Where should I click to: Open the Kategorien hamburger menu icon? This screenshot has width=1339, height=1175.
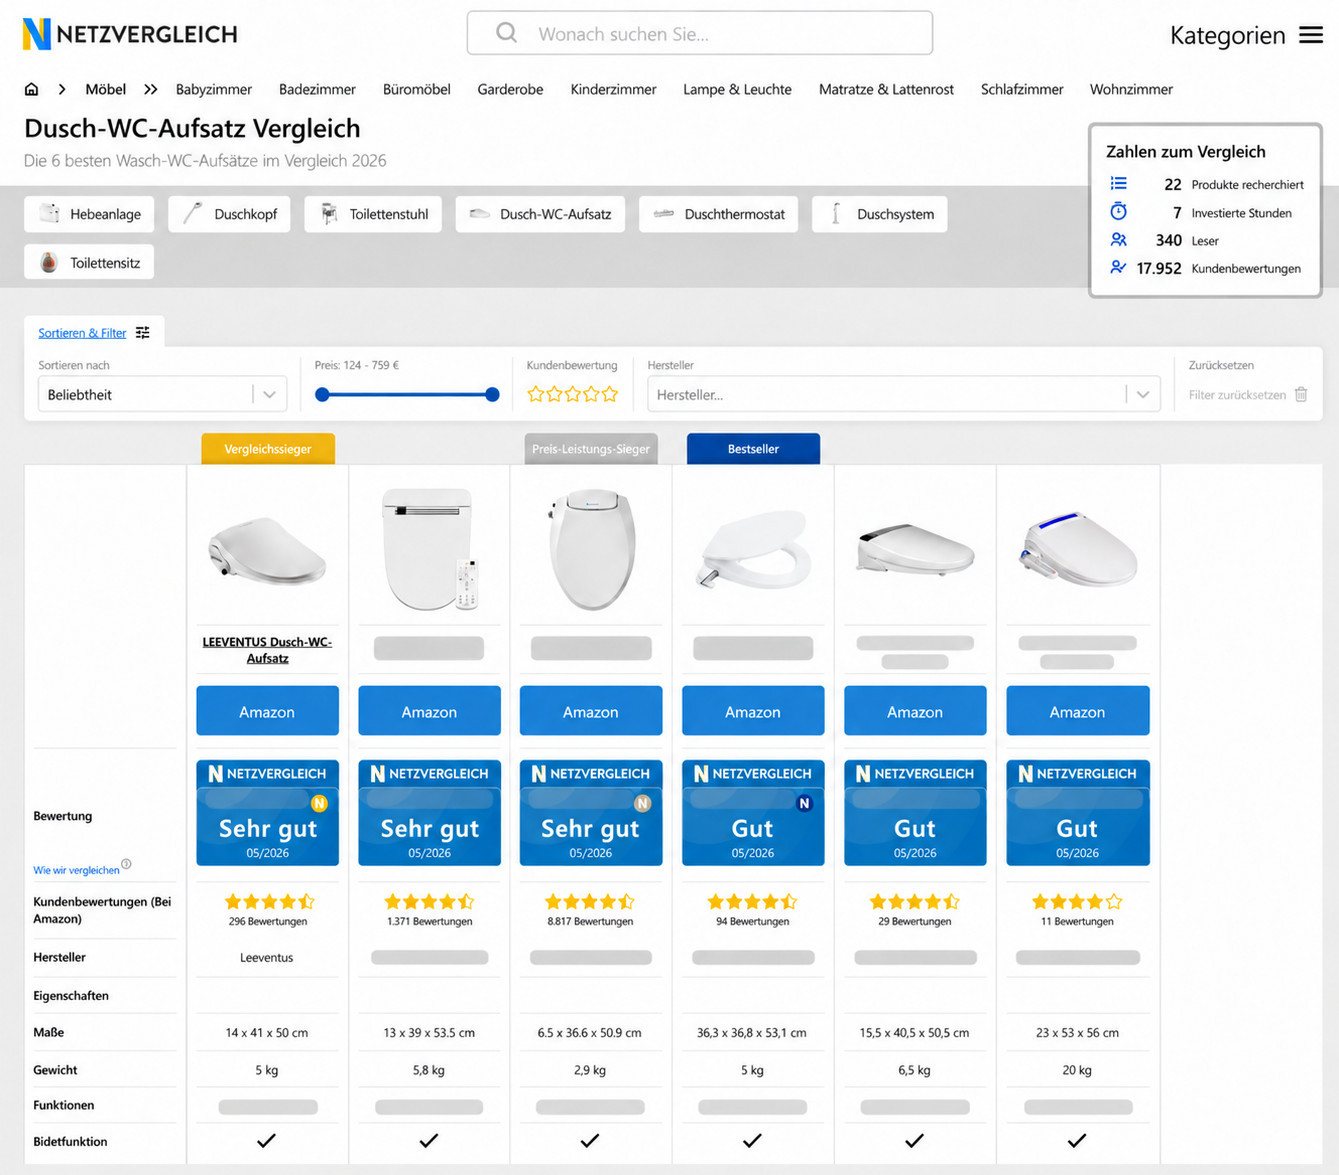(1311, 35)
